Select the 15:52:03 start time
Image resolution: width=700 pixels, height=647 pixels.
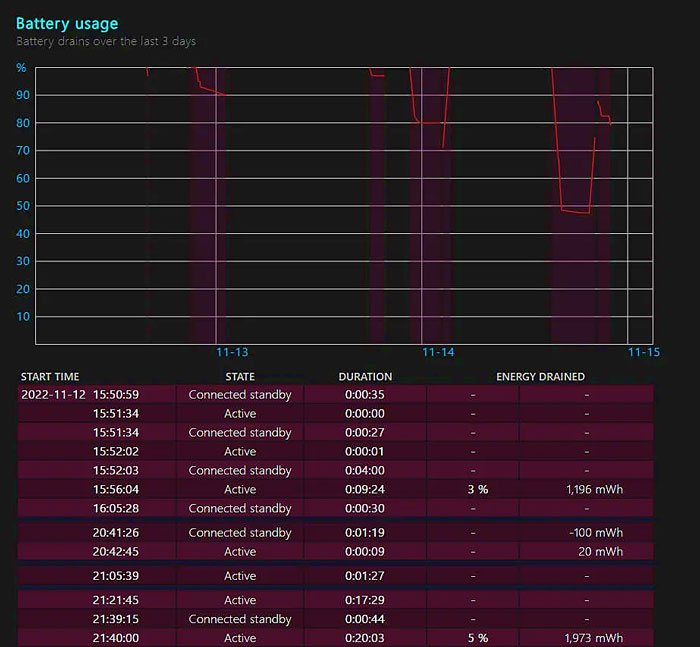(x=116, y=471)
